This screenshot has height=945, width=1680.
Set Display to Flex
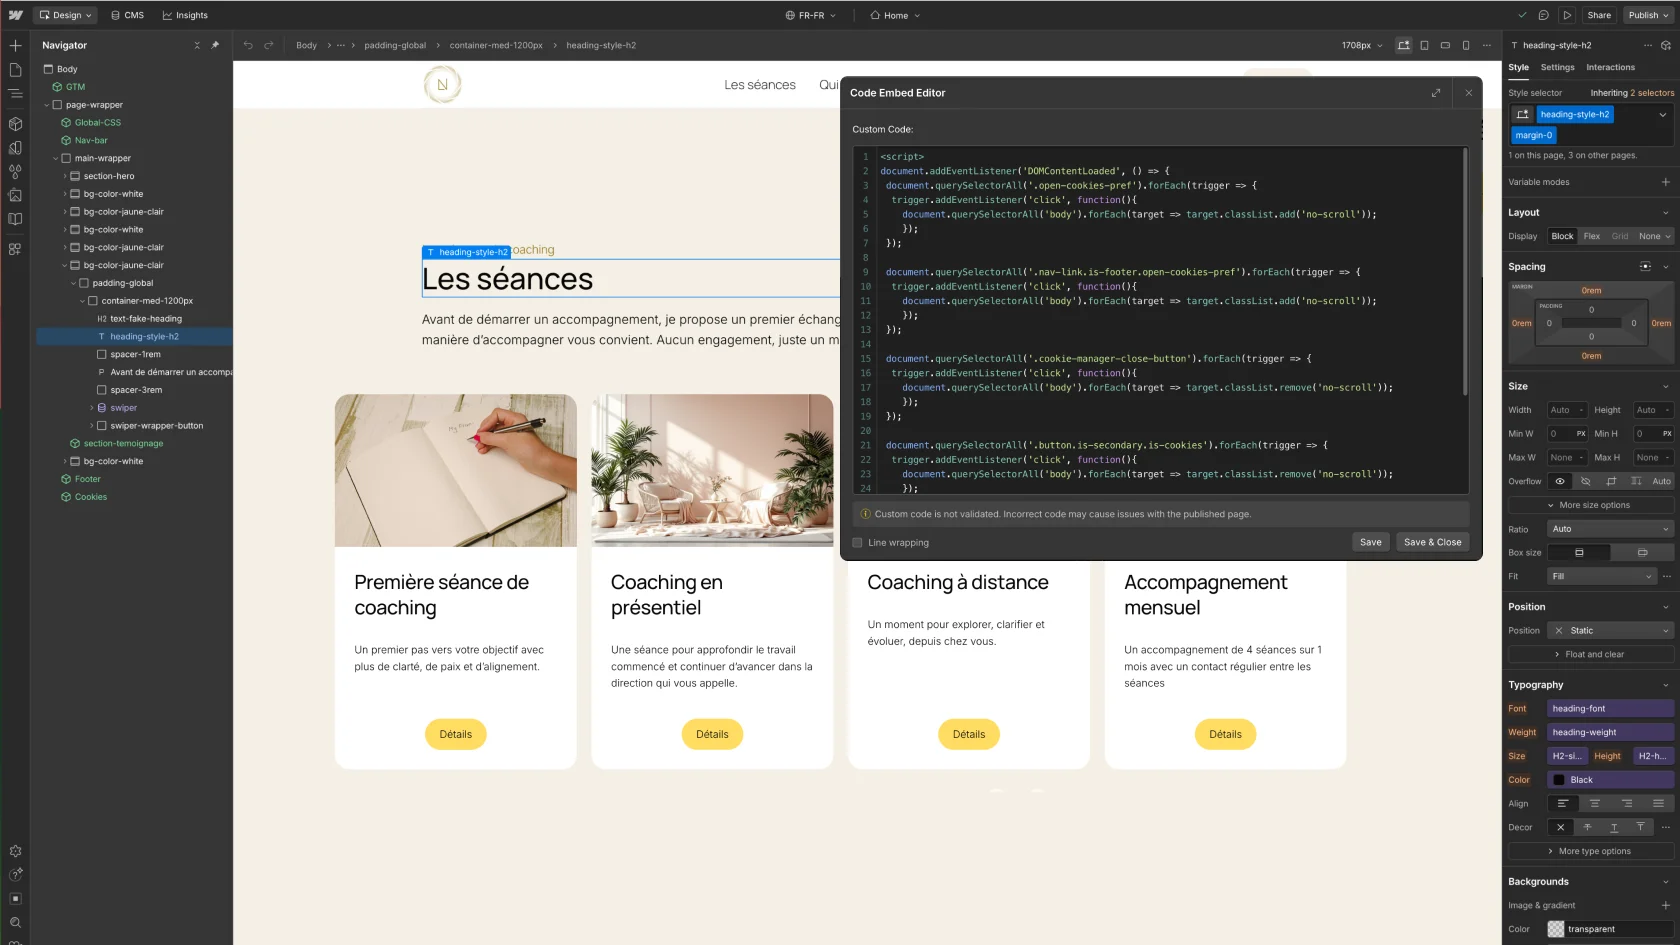pyautogui.click(x=1592, y=236)
